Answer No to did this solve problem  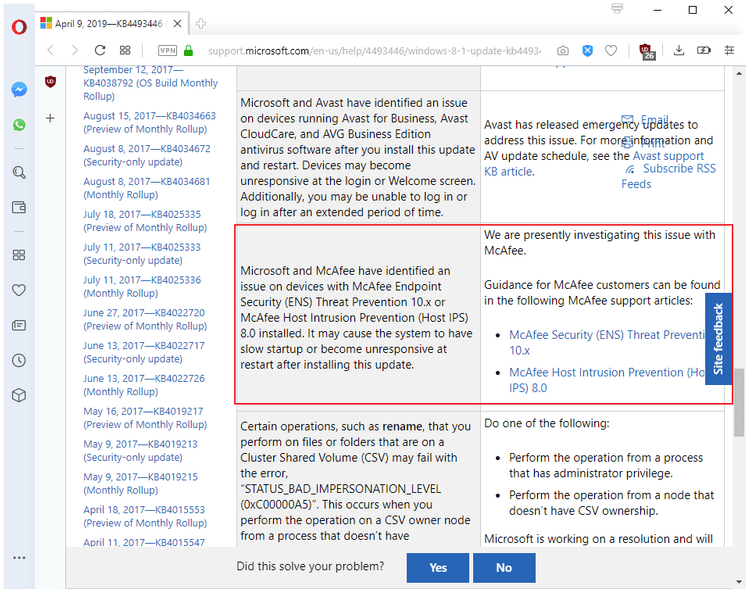tap(504, 568)
